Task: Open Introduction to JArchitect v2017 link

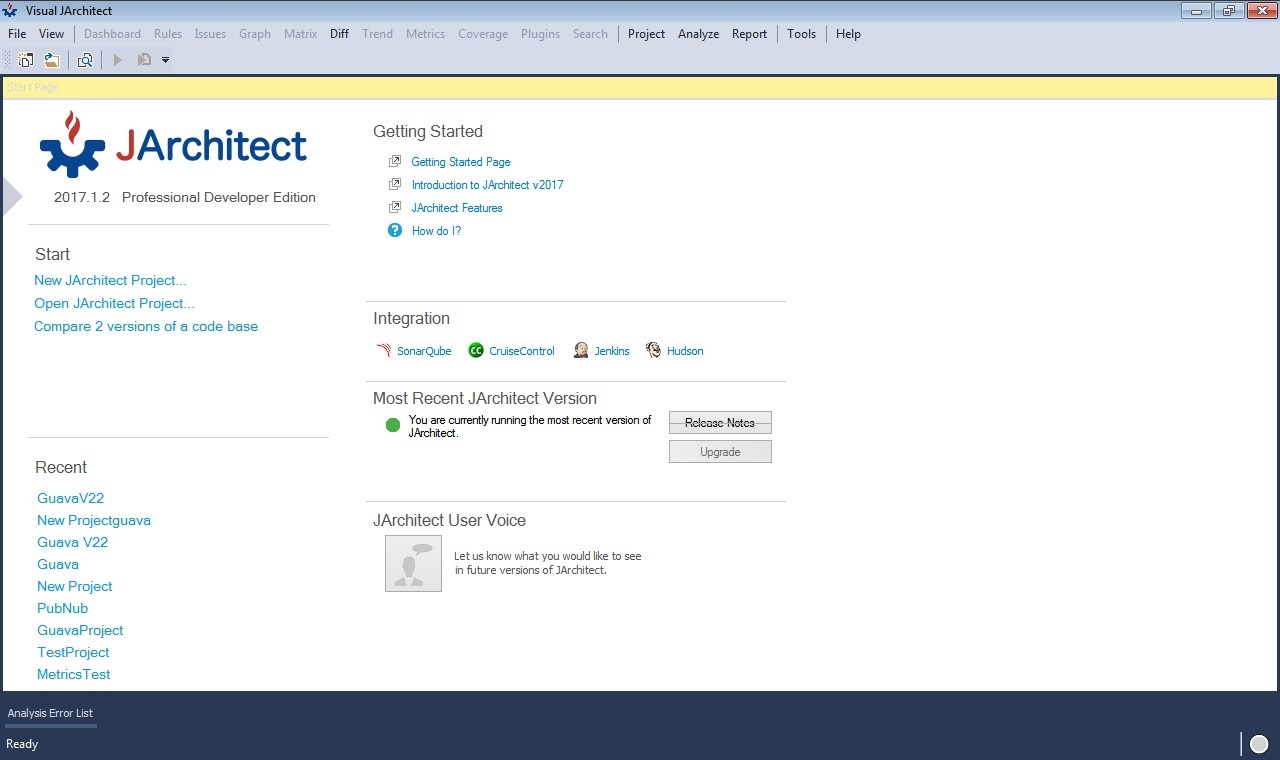Action: point(487,185)
